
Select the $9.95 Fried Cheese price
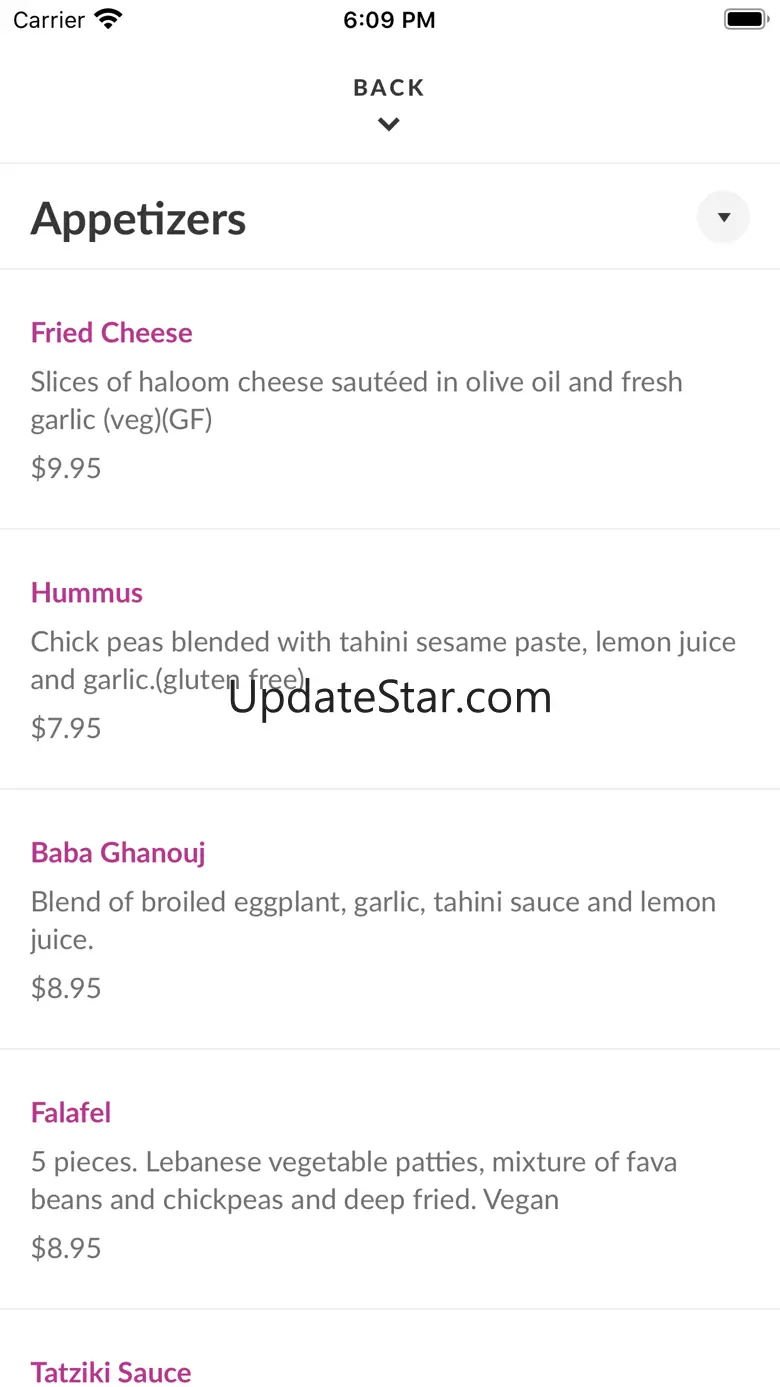[66, 468]
